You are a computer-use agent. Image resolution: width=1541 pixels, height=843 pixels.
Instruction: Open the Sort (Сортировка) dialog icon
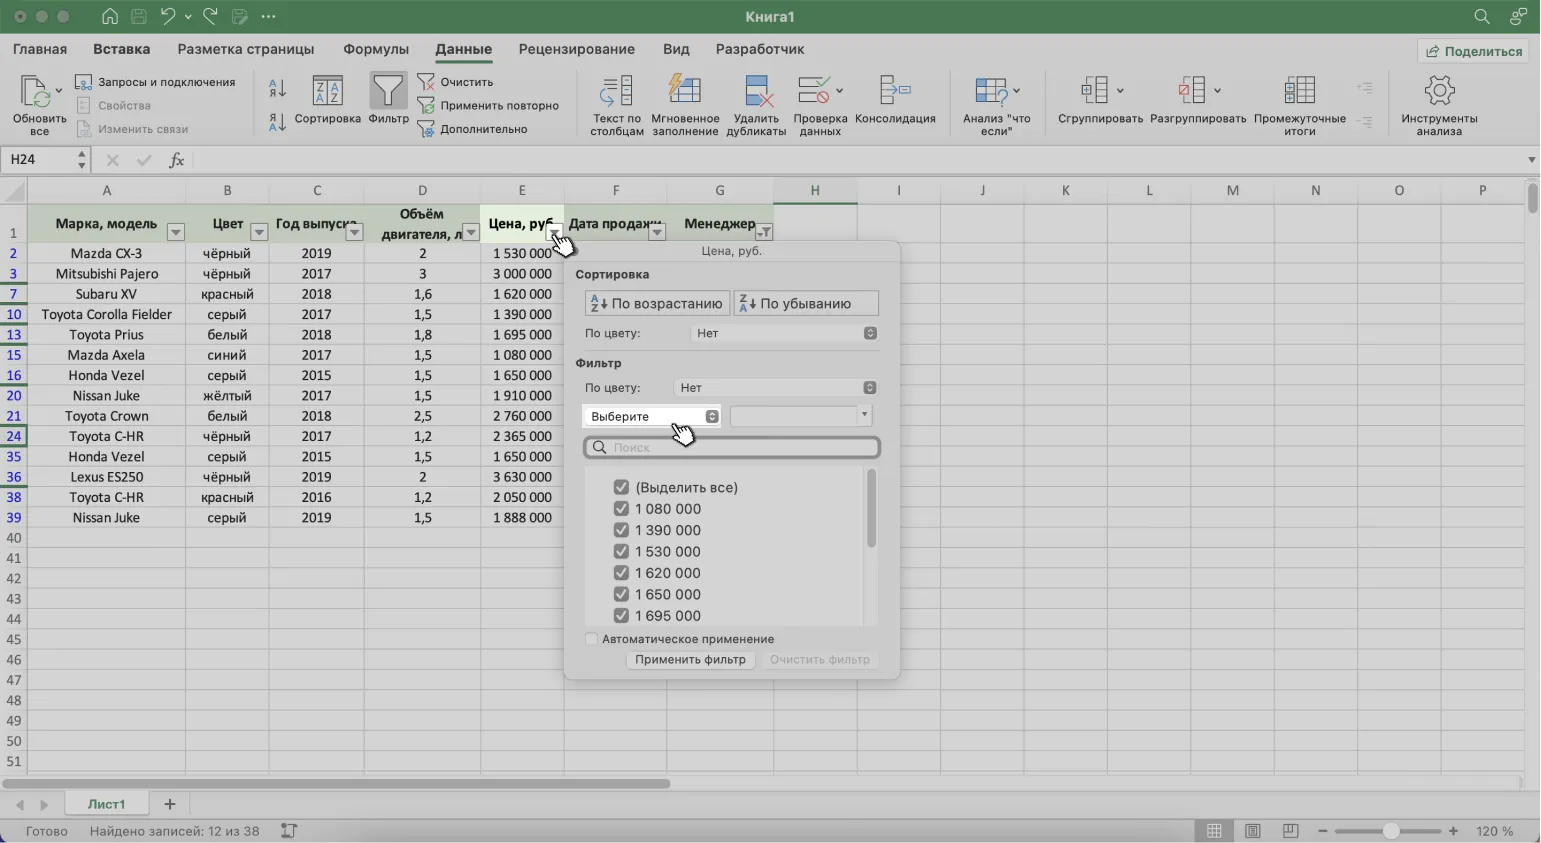click(x=327, y=92)
